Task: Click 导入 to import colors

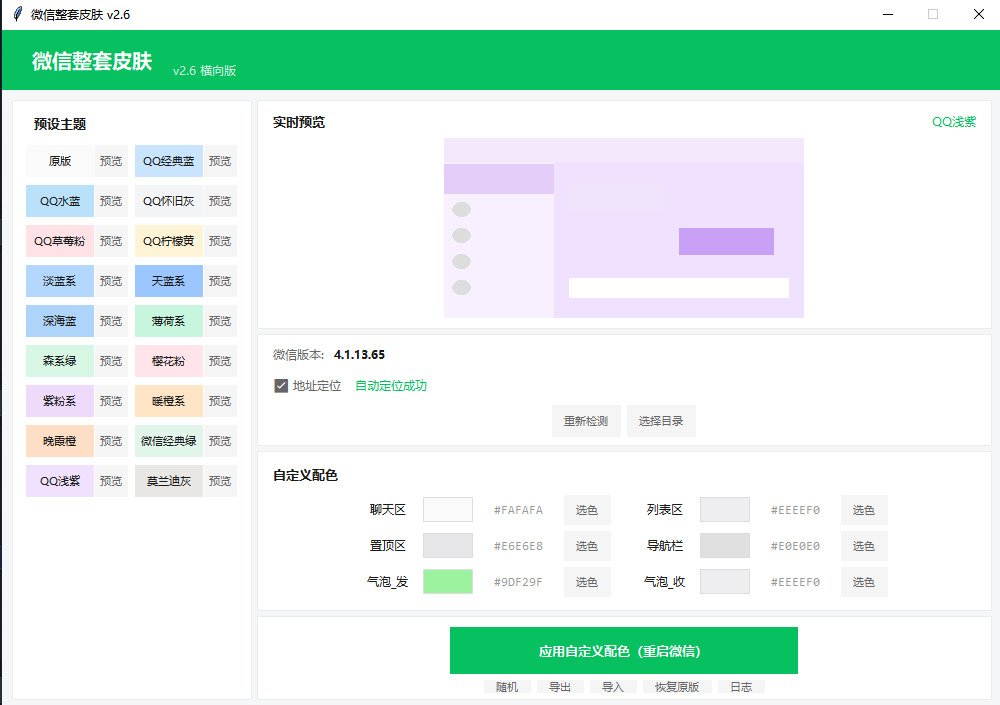Action: pos(613,687)
